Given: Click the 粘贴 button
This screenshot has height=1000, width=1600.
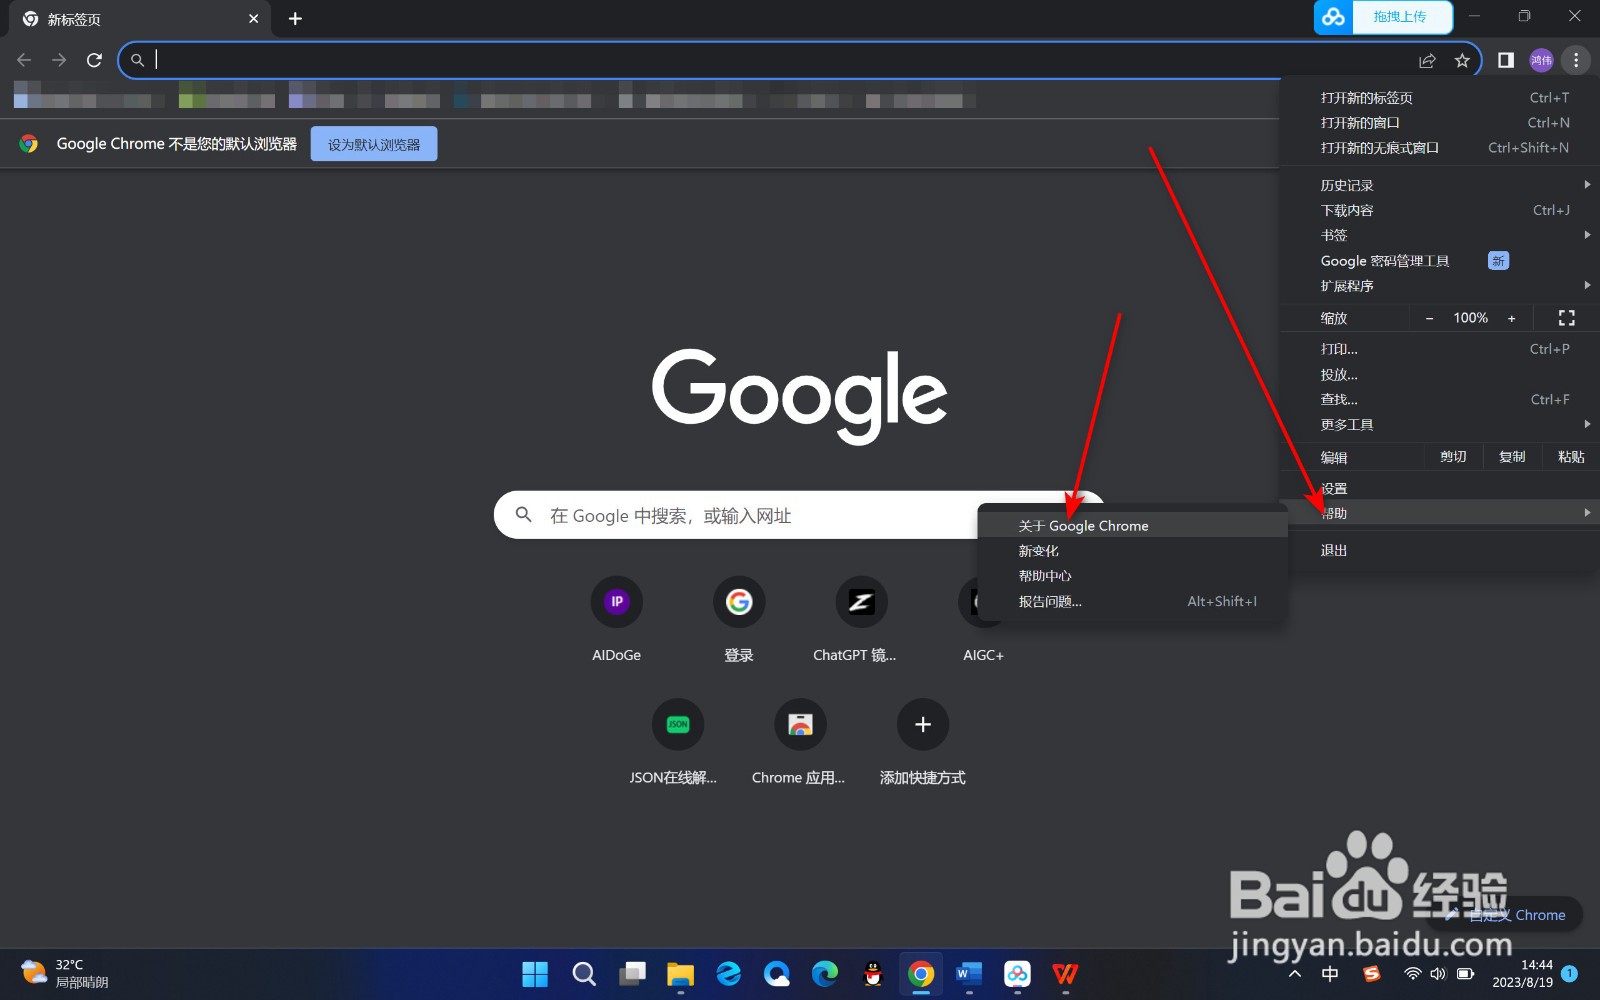Looking at the screenshot, I should (1571, 457).
